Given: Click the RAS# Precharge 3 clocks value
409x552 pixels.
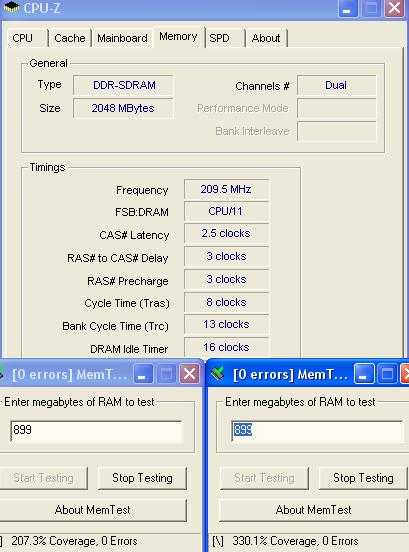Looking at the screenshot, I should [226, 280].
